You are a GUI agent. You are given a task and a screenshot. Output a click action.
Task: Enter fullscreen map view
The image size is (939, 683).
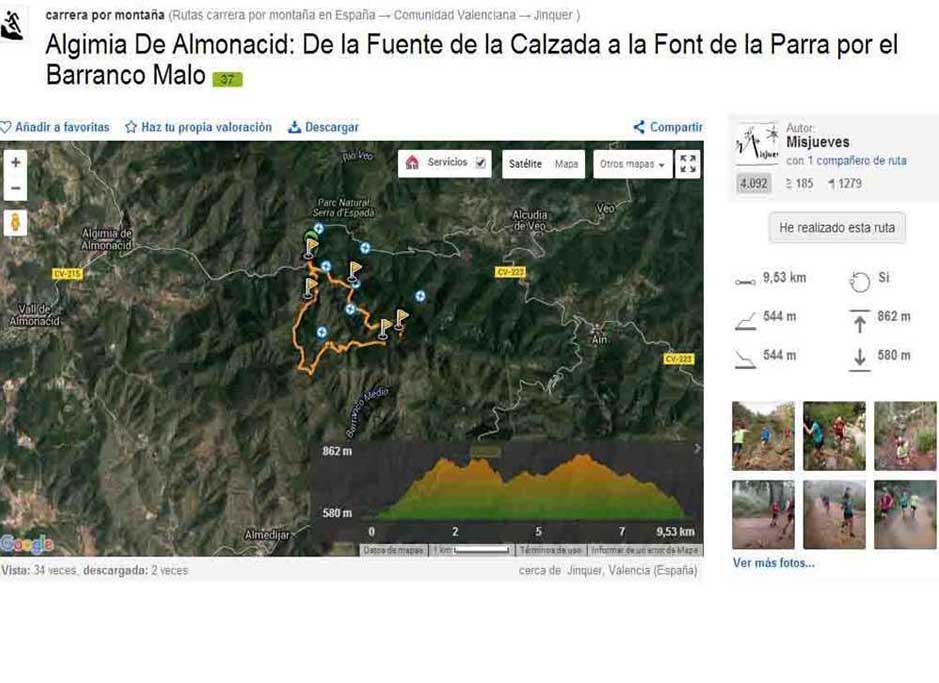click(688, 164)
